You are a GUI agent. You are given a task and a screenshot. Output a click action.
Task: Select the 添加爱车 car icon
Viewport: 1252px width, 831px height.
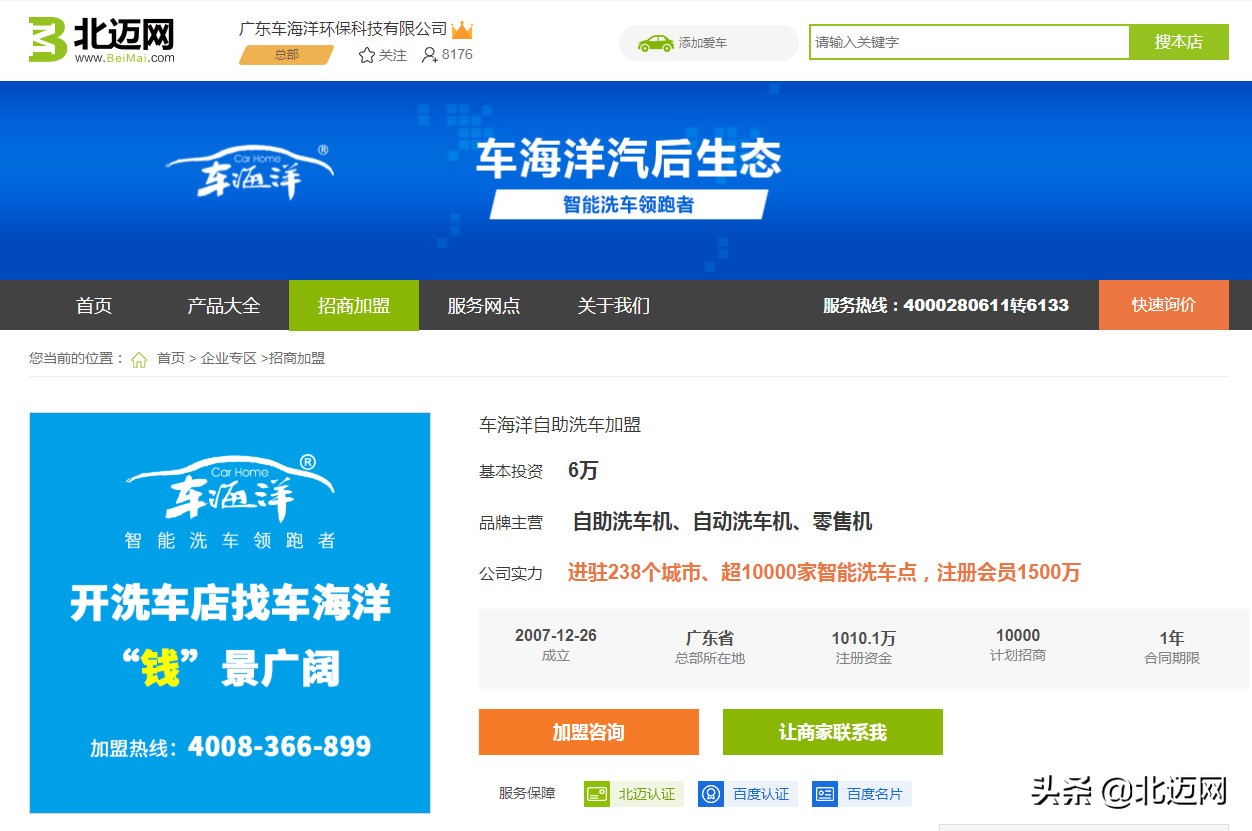click(x=655, y=43)
